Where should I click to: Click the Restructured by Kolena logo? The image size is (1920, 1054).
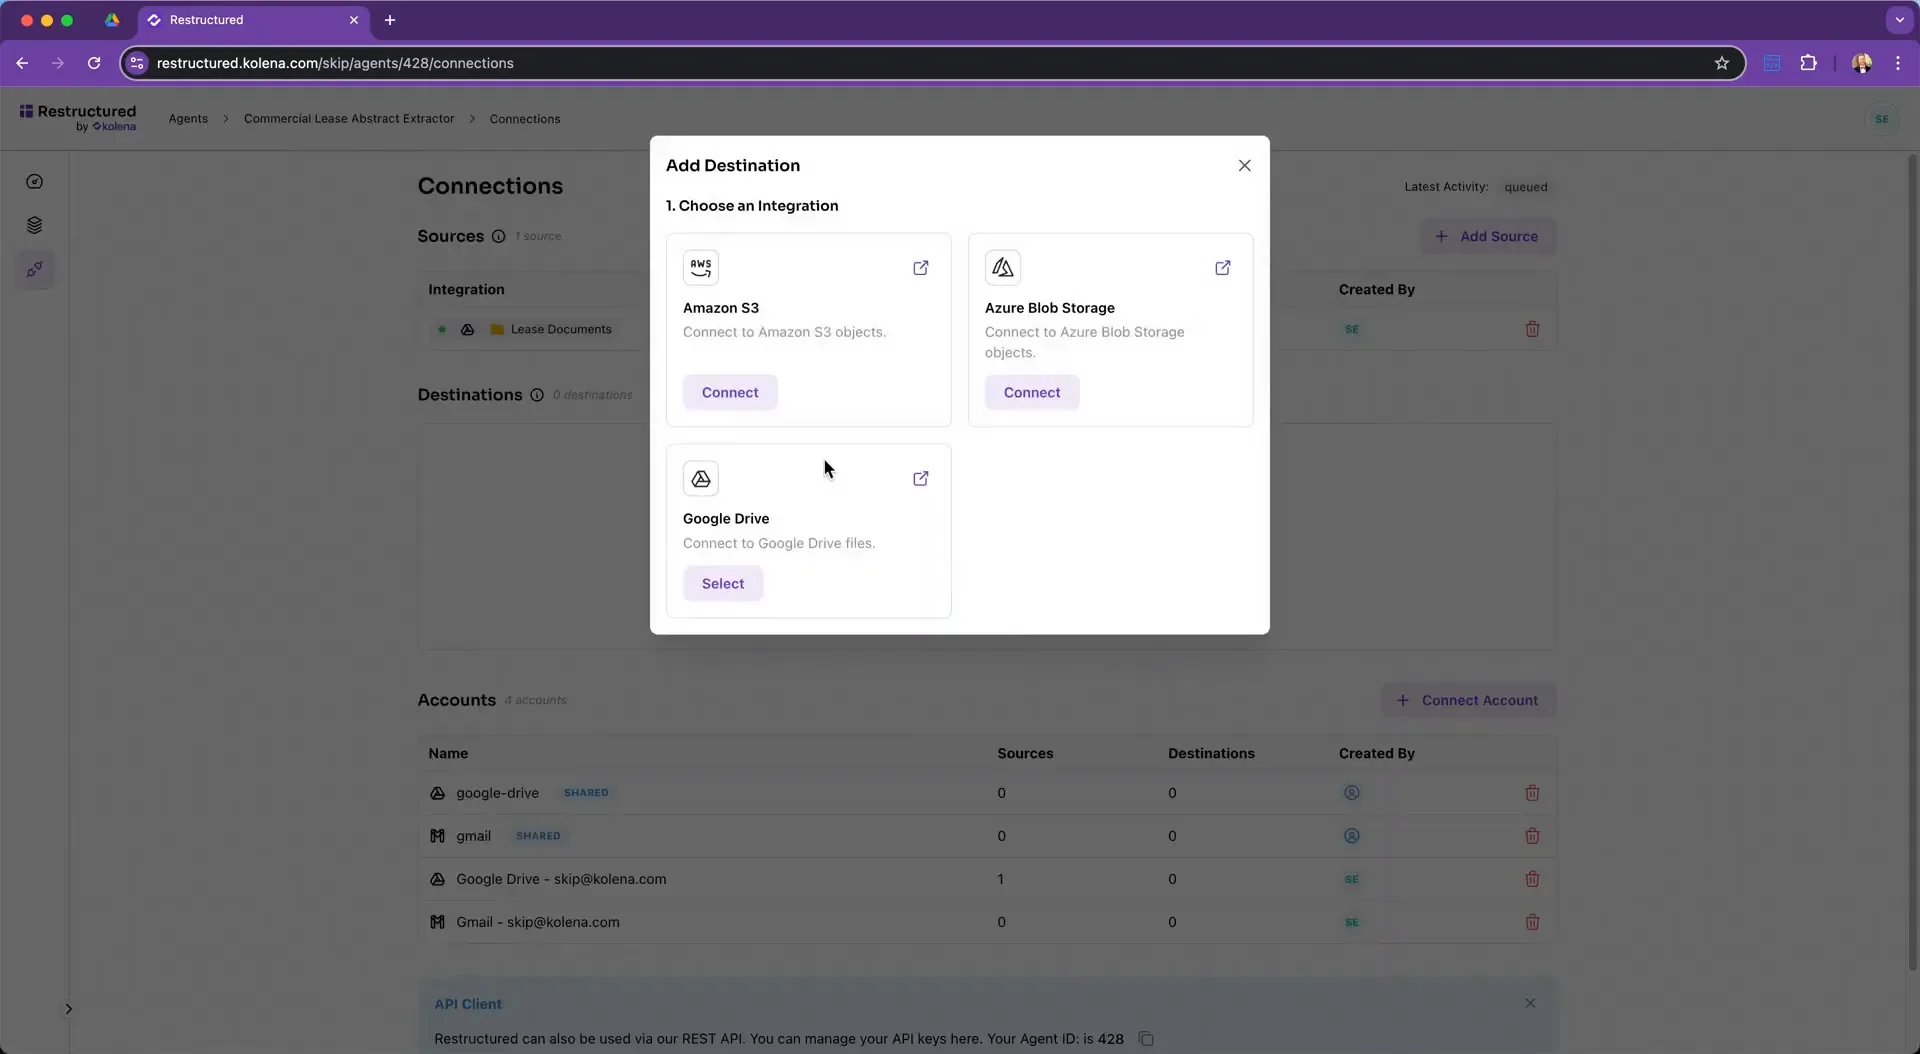(x=78, y=117)
